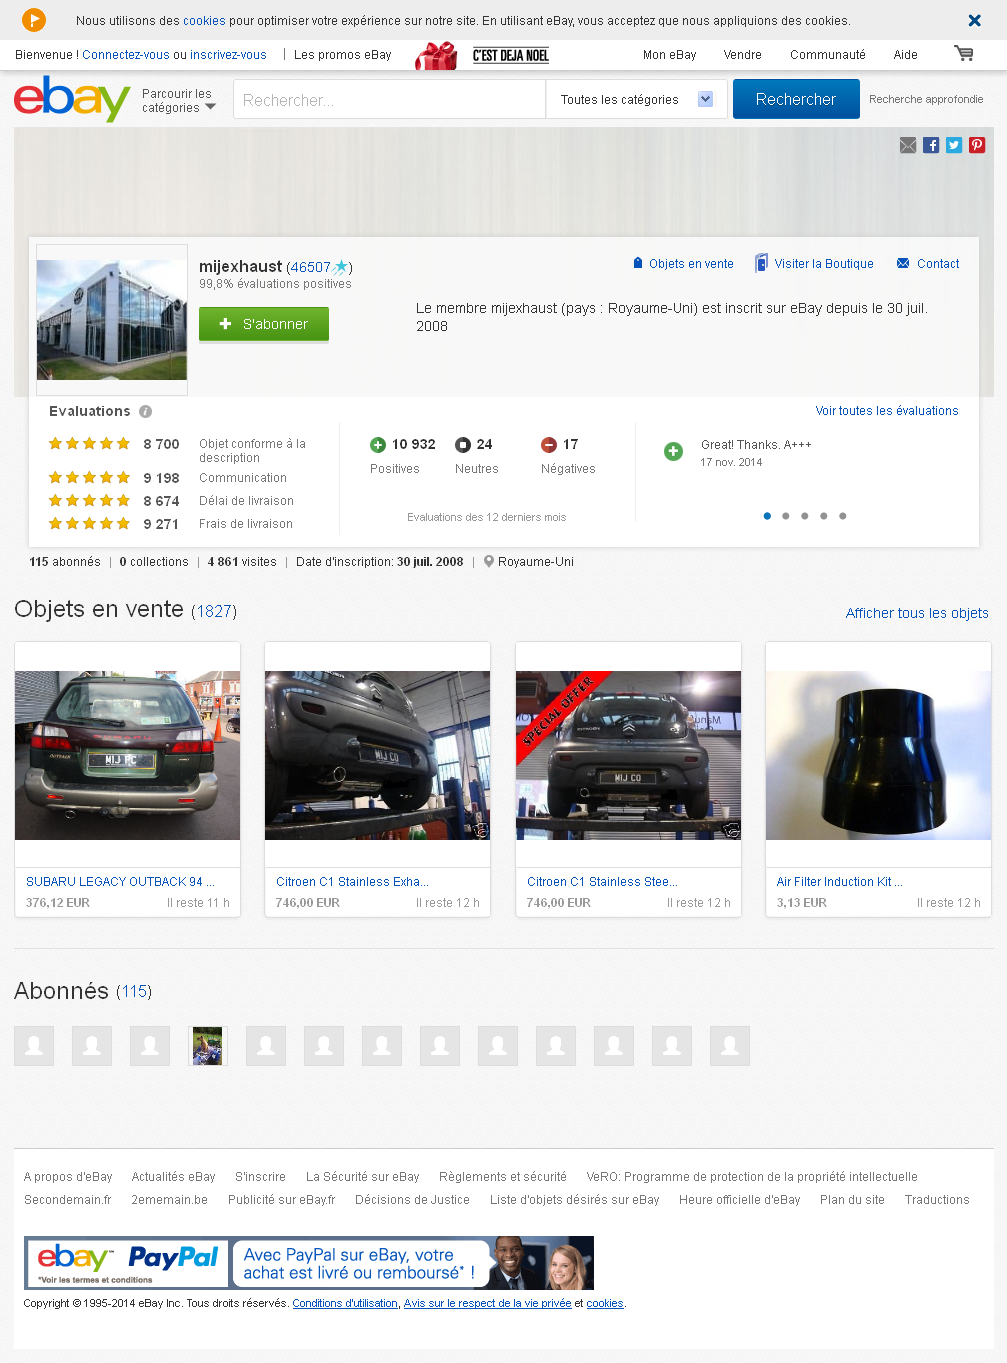Select the second feedback carousel dot
Viewport: 1007px width, 1363px height.
(786, 516)
